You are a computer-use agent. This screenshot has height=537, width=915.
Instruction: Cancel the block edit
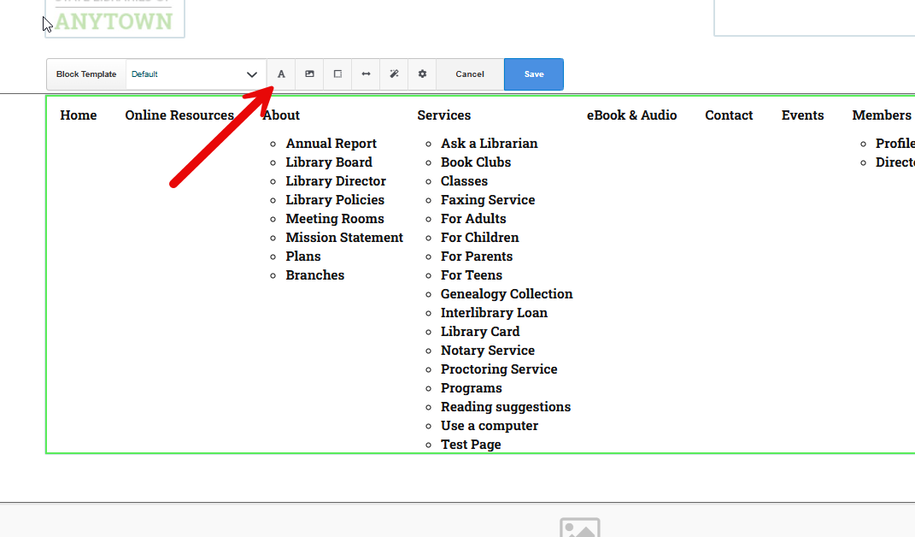coord(470,74)
